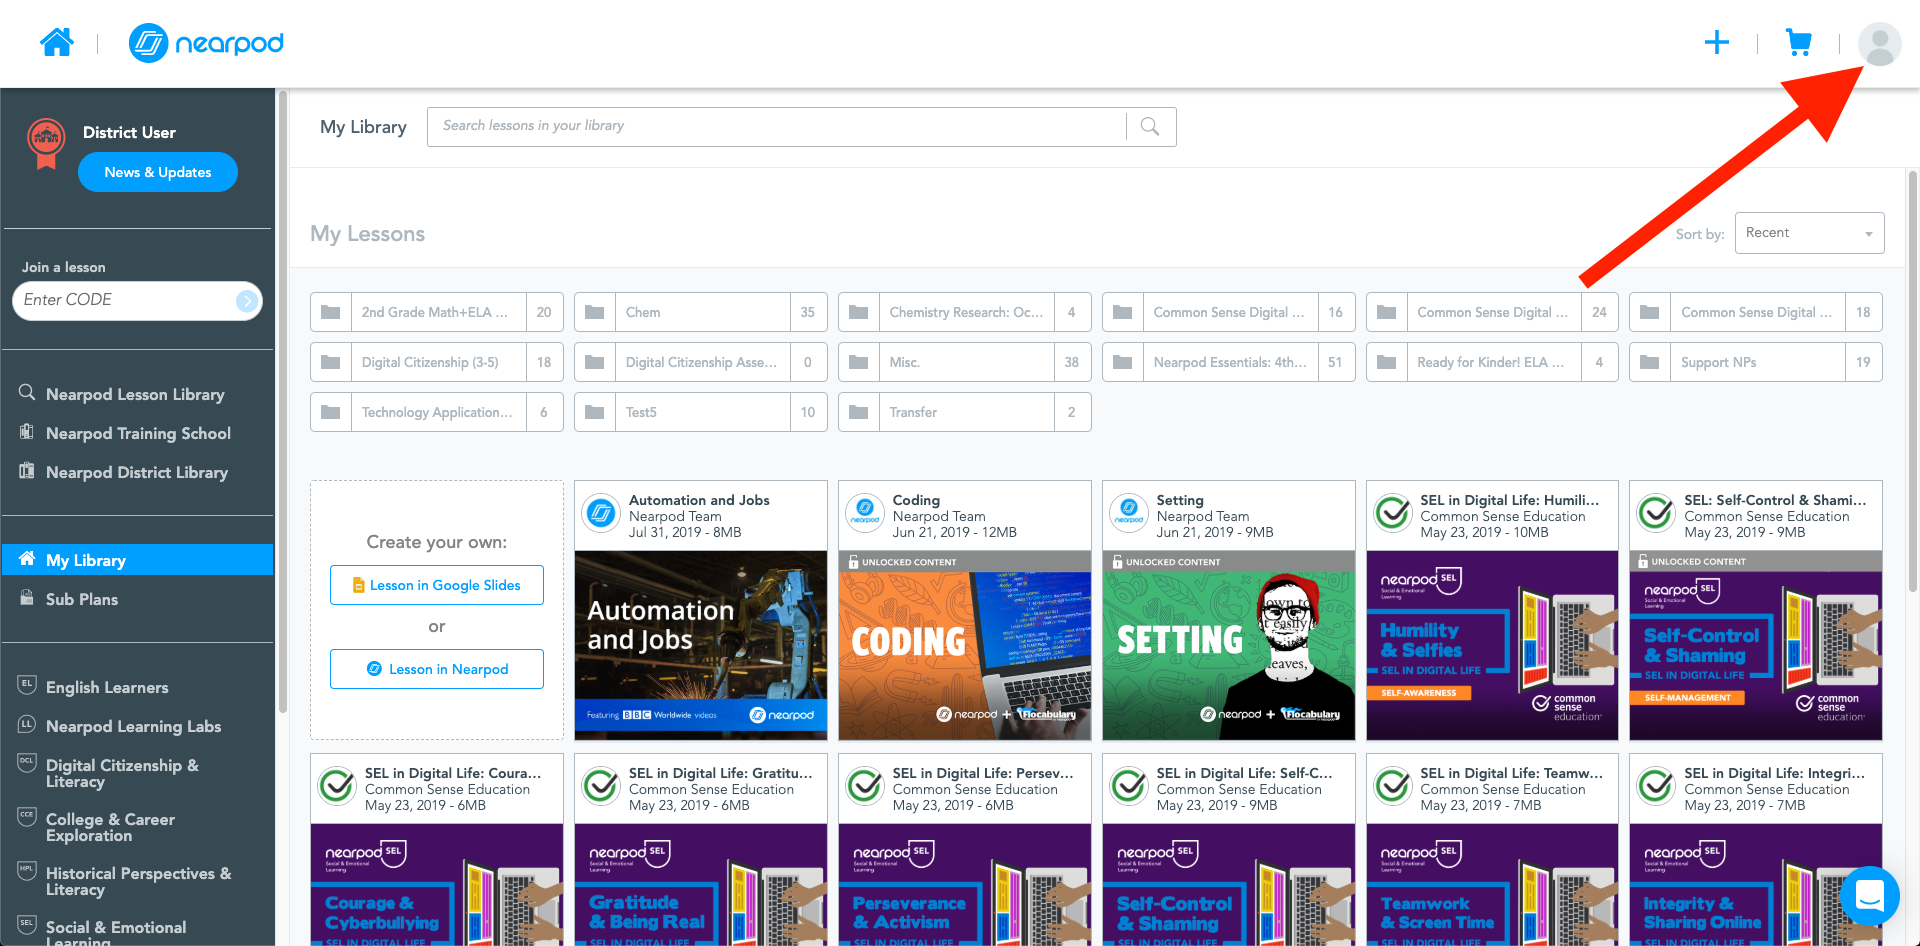Go to Nearpod Lesson Library
This screenshot has width=1920, height=946.
click(135, 394)
